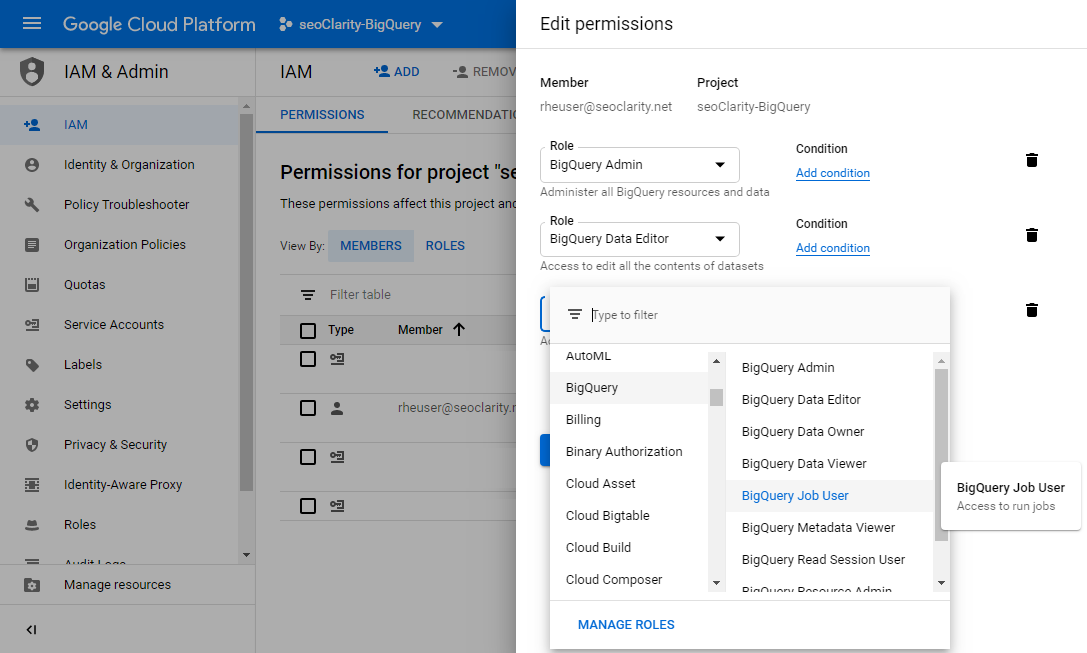Select BigQuery Job User role
Viewport: 1087px width, 653px height.
coord(795,496)
